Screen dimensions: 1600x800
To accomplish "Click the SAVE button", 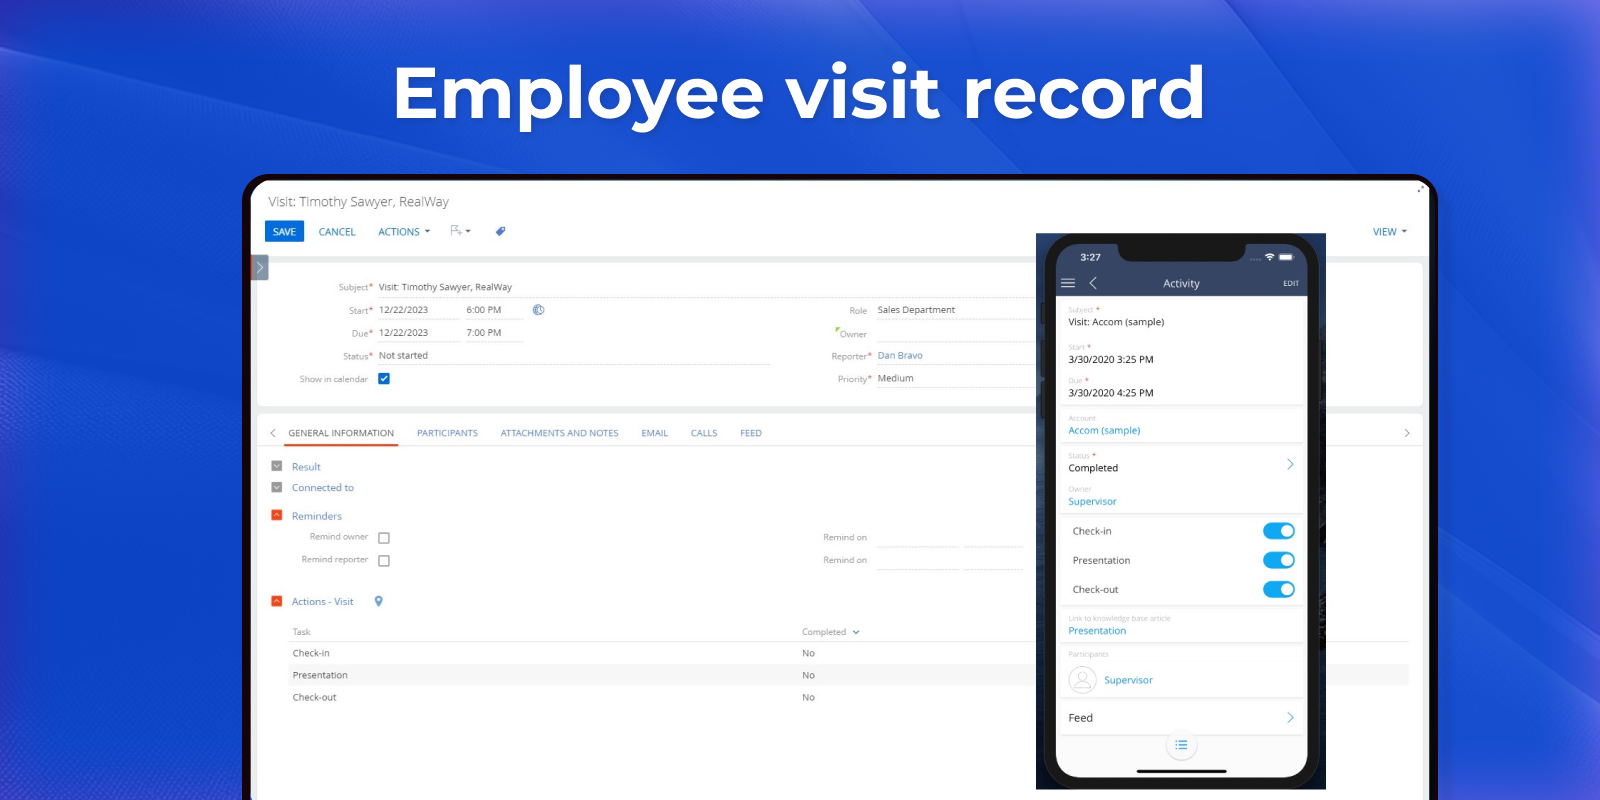I will click(284, 232).
